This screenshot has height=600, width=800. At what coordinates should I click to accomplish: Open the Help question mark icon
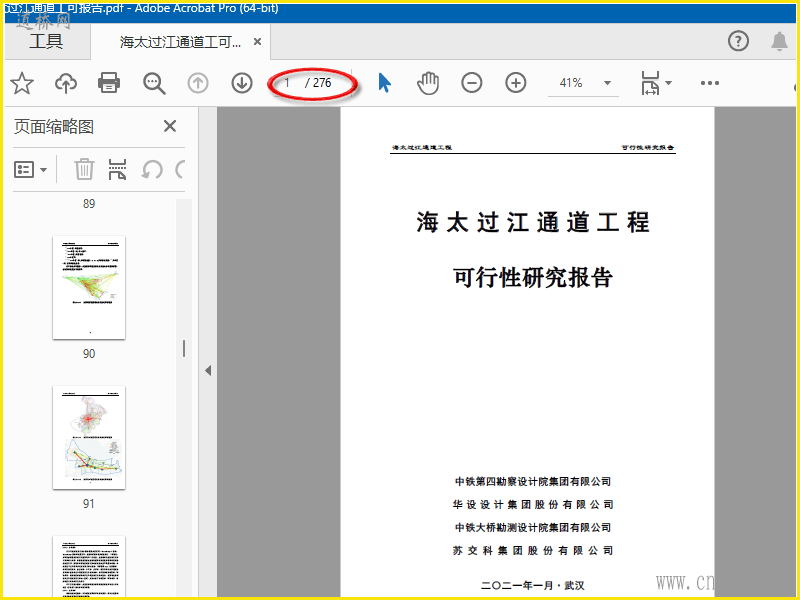[x=738, y=41]
